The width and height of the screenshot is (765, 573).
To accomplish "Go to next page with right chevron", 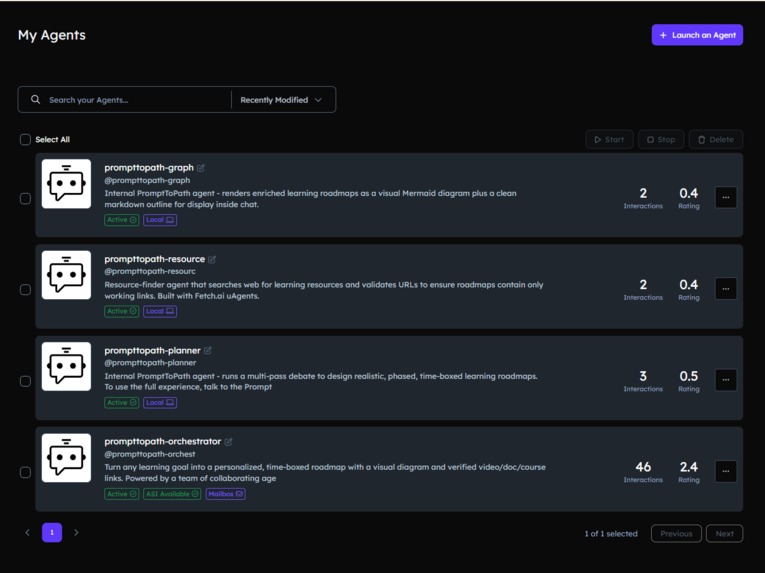I will click(76, 532).
